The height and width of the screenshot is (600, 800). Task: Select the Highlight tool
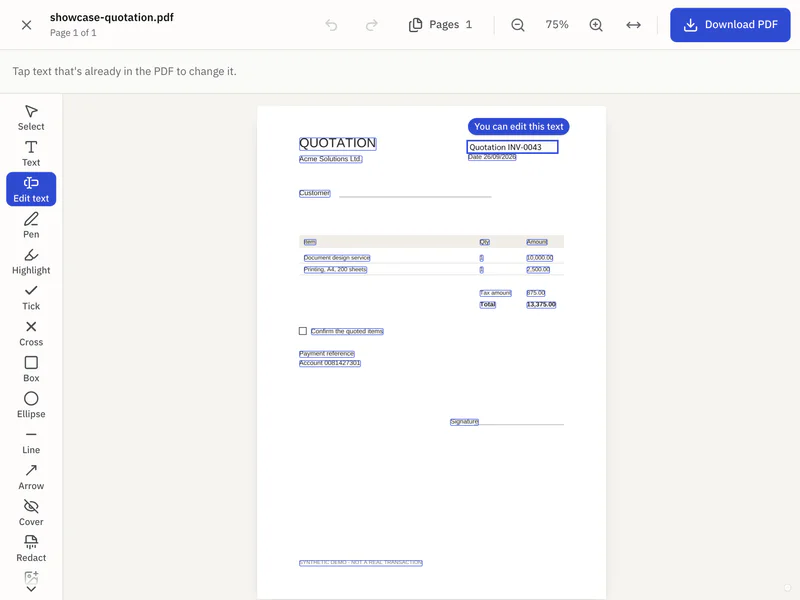[x=31, y=261]
